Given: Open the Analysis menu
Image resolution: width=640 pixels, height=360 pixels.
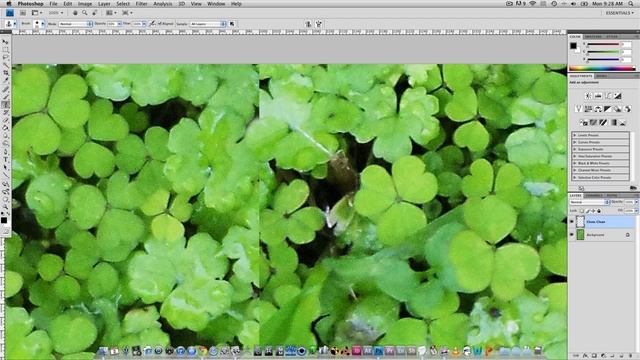Looking at the screenshot, I should 162,4.
